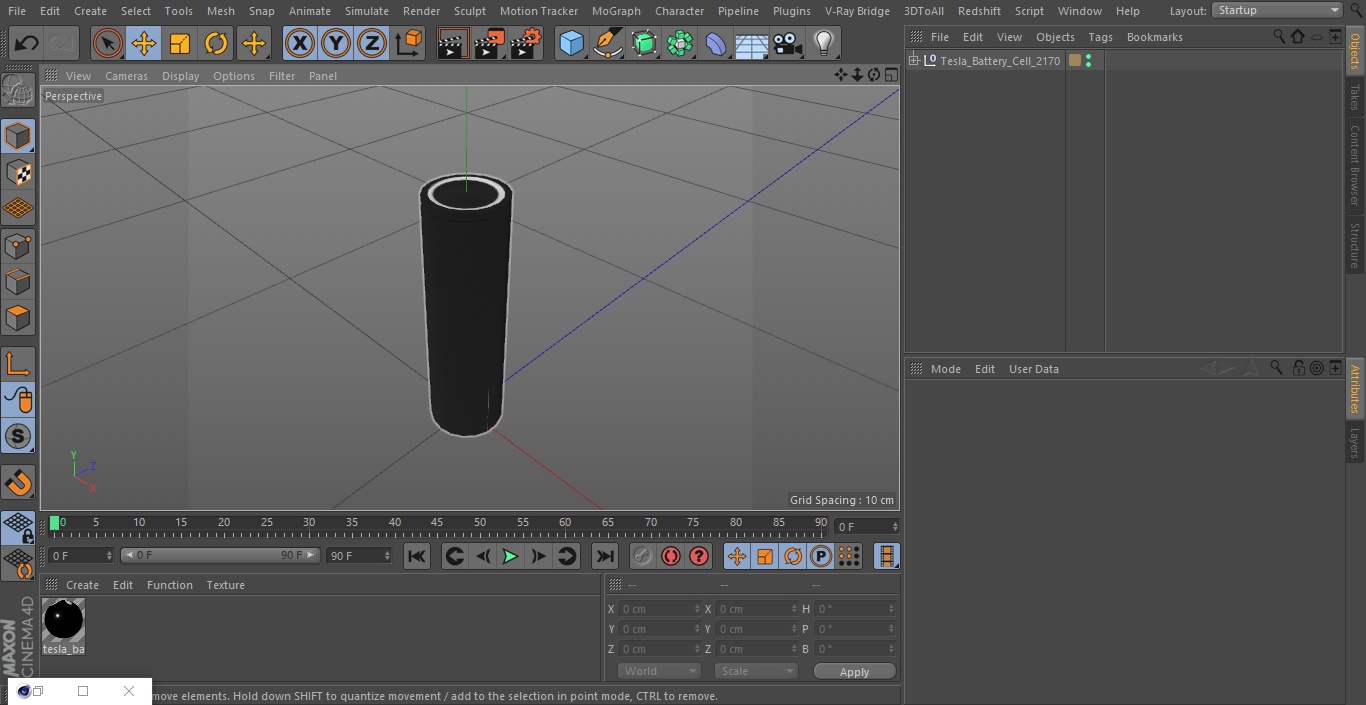Select the Move tool
This screenshot has width=1366, height=705.
(144, 43)
